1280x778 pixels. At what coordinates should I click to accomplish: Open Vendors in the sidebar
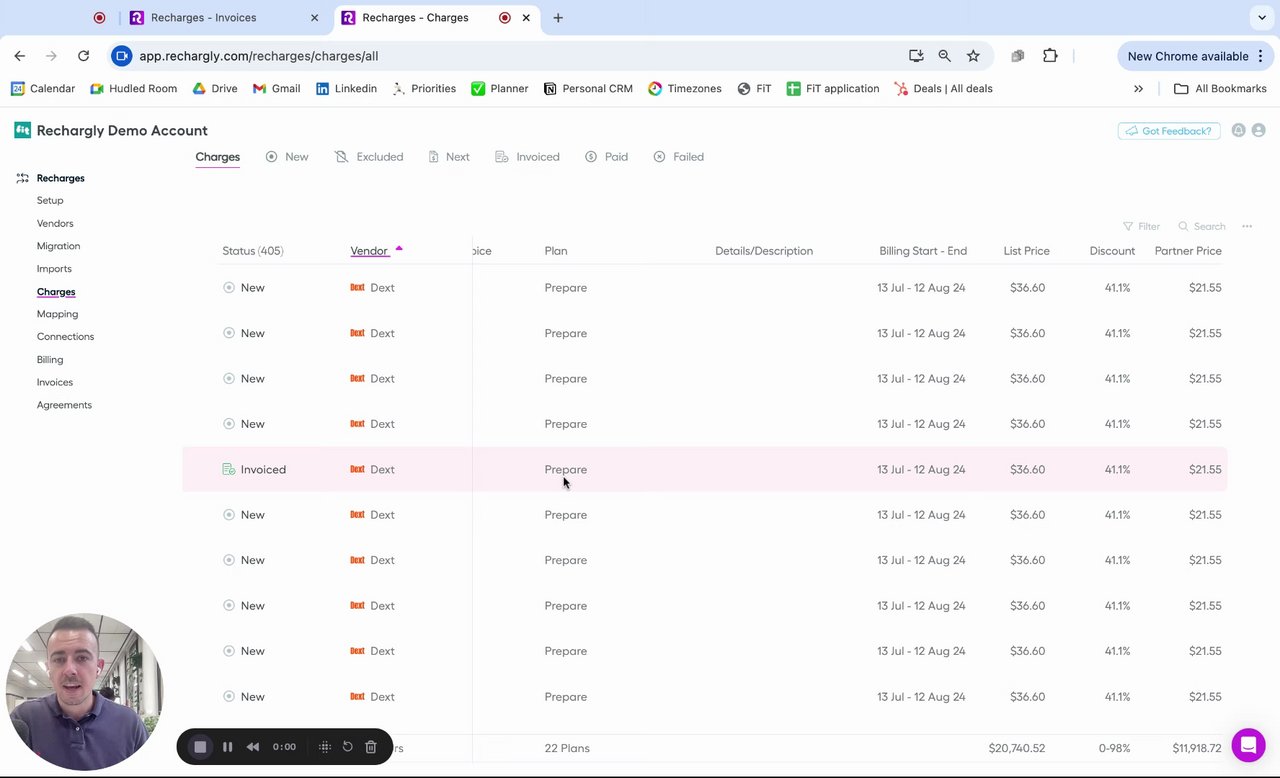55,223
